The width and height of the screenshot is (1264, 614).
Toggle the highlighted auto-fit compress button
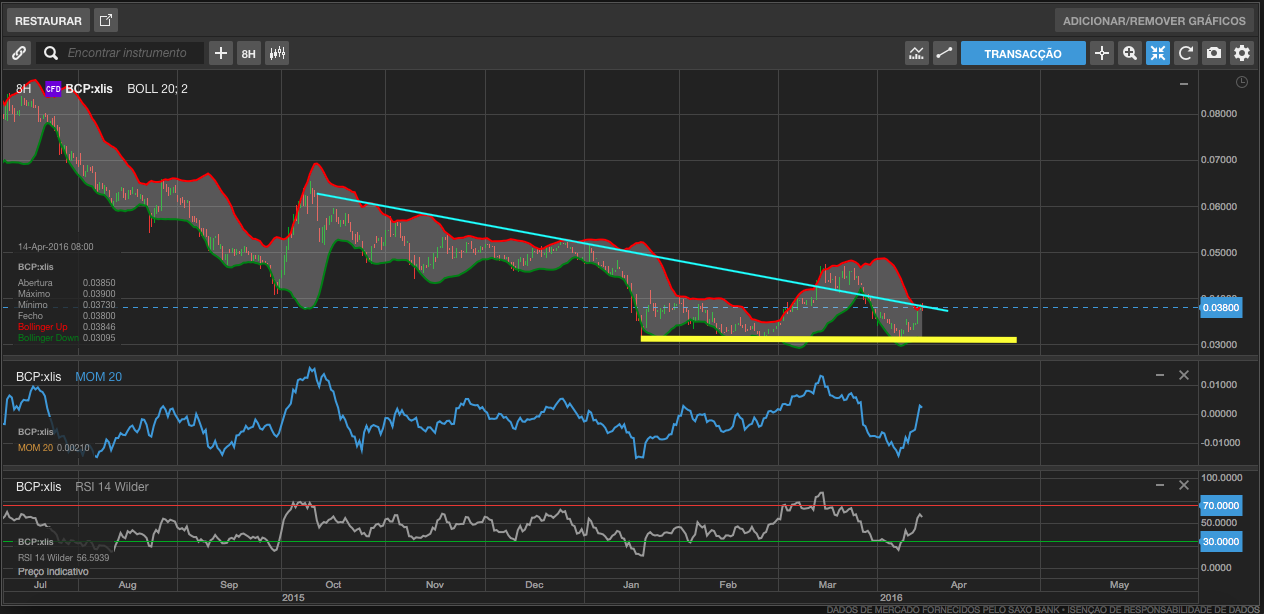point(1158,53)
